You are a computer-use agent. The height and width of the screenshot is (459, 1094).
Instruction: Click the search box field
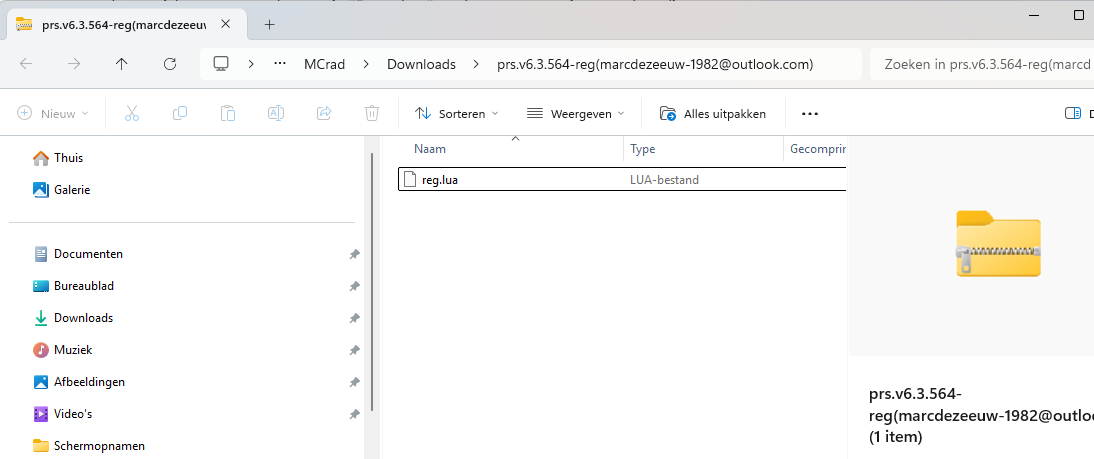(x=980, y=64)
